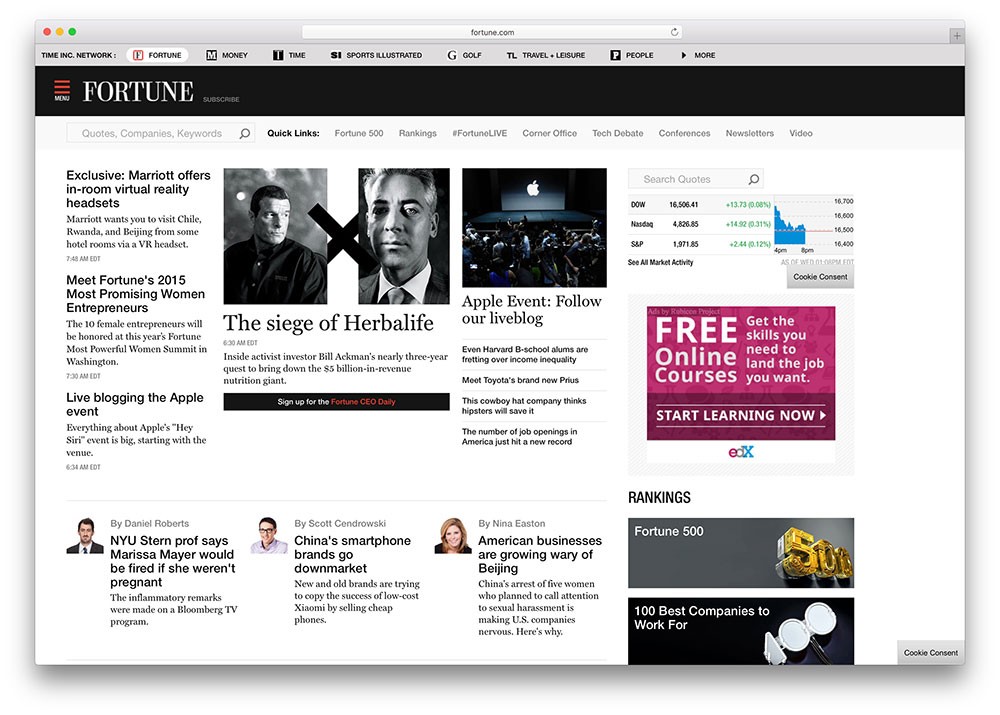Open NYU Stern prof Marissa Mayer story
The height and width of the screenshot is (715, 1000).
[x=173, y=561]
